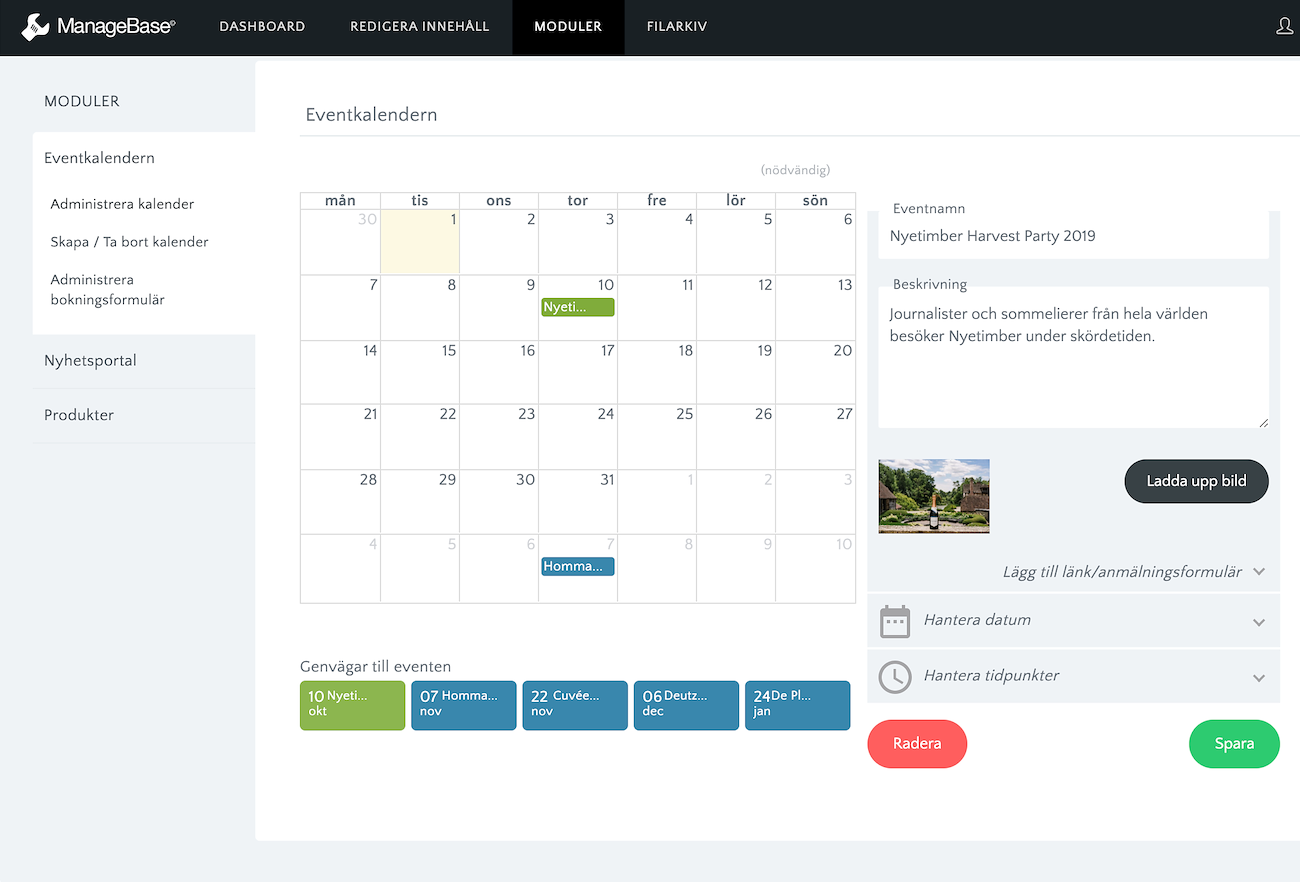Viewport: 1300px width, 882px height.
Task: Select the 22 nov Cuvée event shortcut
Action: coord(574,705)
